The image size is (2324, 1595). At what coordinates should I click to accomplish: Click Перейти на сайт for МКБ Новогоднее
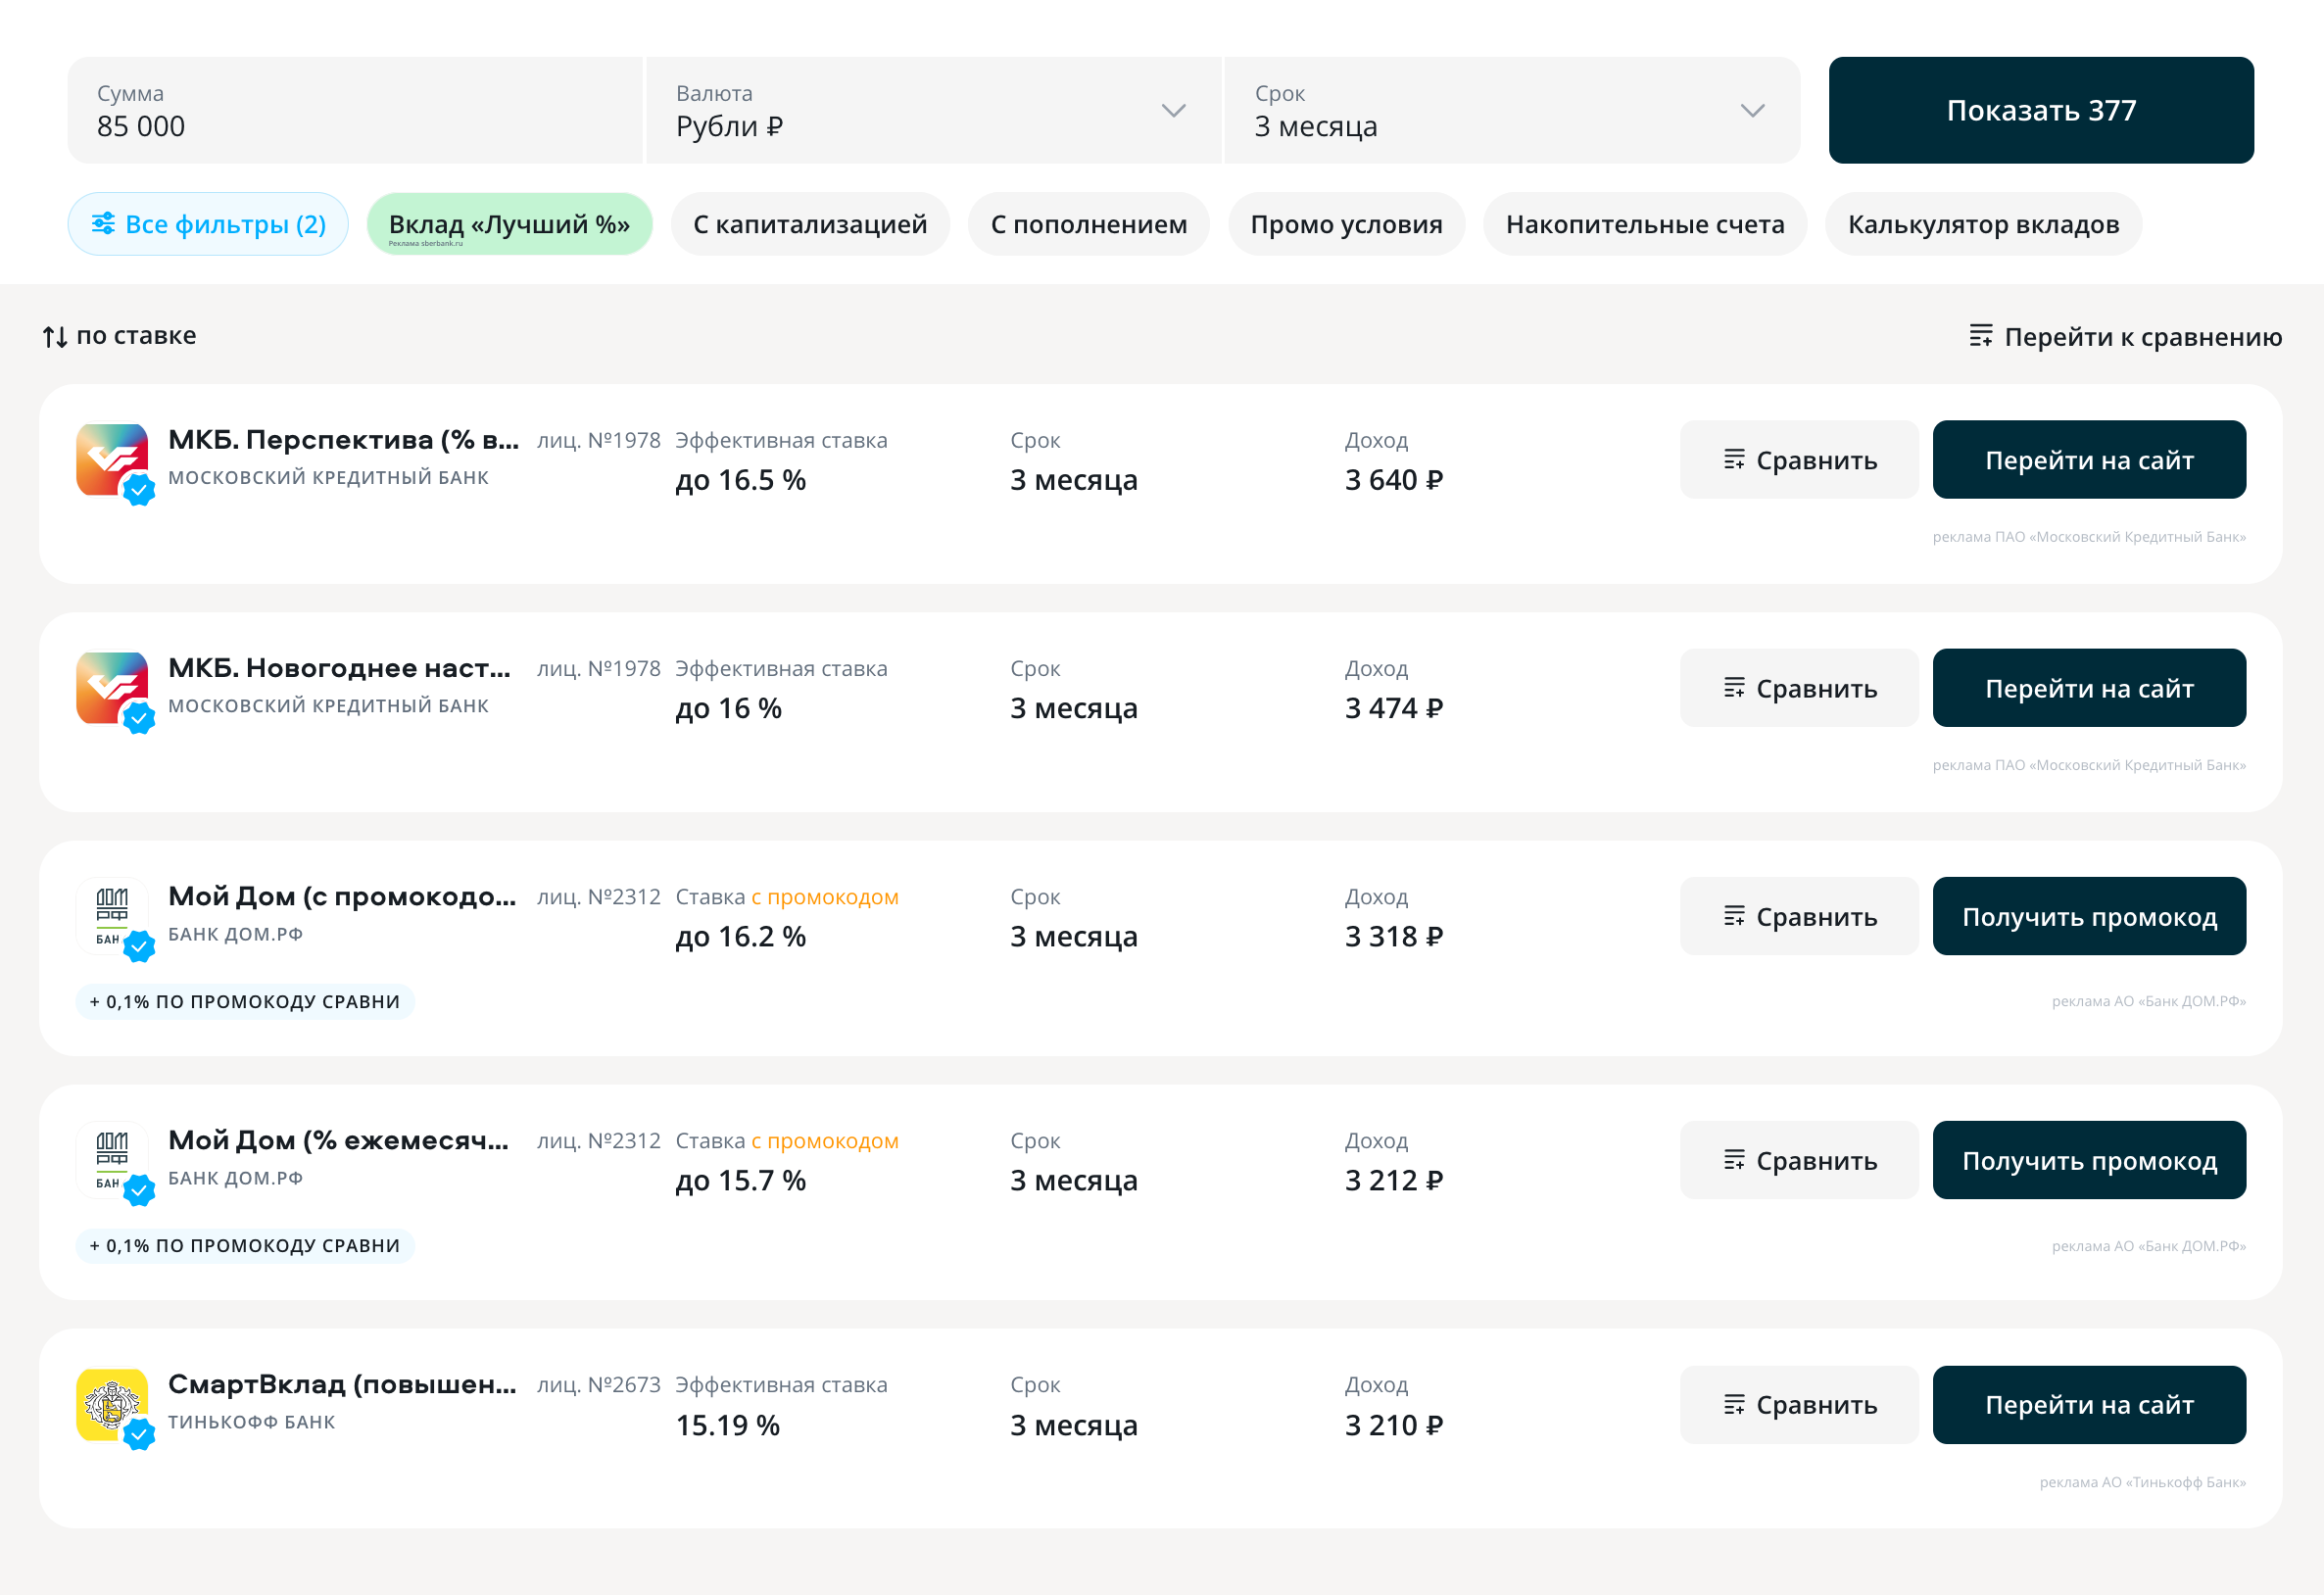2089,688
